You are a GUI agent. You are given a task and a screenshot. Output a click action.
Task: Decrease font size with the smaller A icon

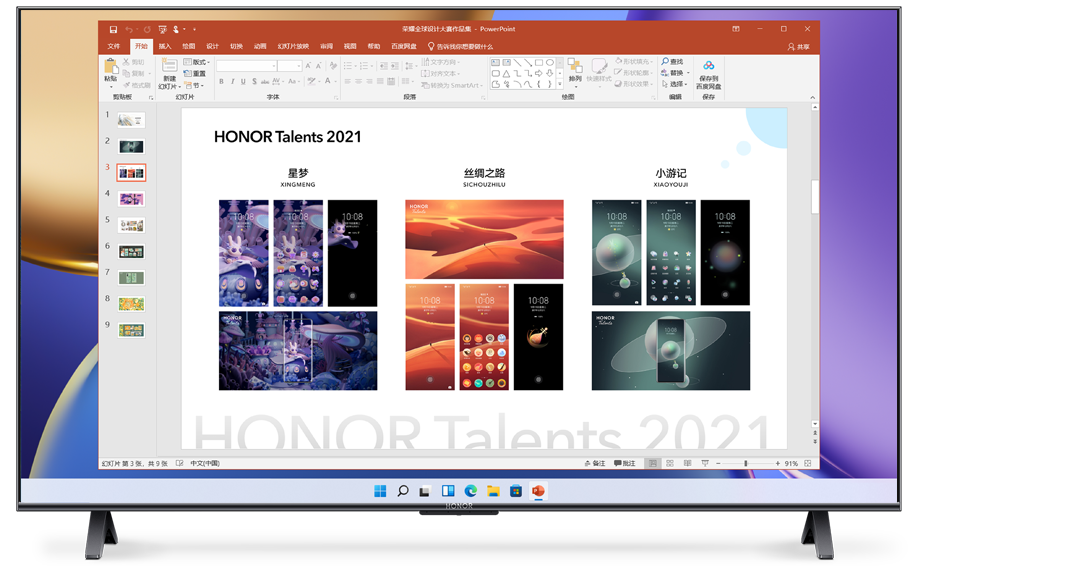click(318, 65)
